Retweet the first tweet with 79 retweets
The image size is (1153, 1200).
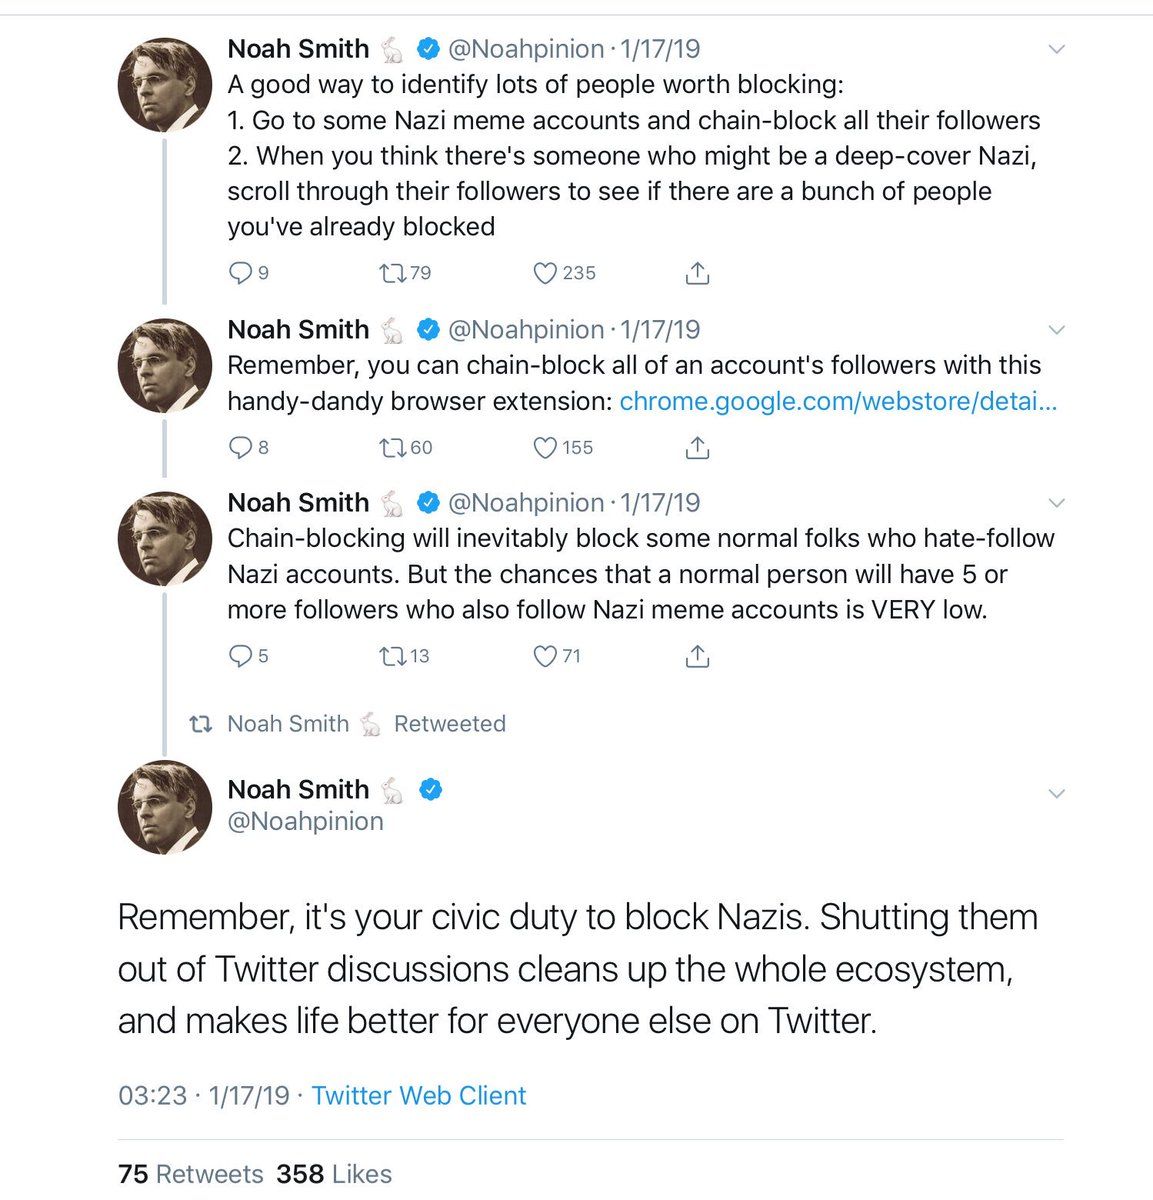tap(393, 273)
